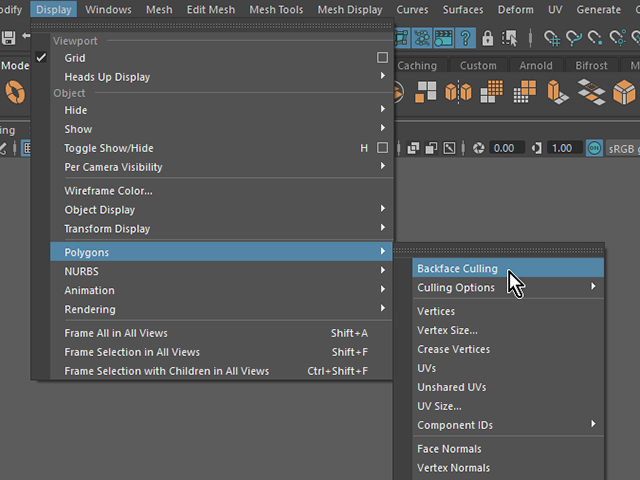640x480 pixels.
Task: Choose Backface Culling in Polygons submenu
Action: [508, 269]
